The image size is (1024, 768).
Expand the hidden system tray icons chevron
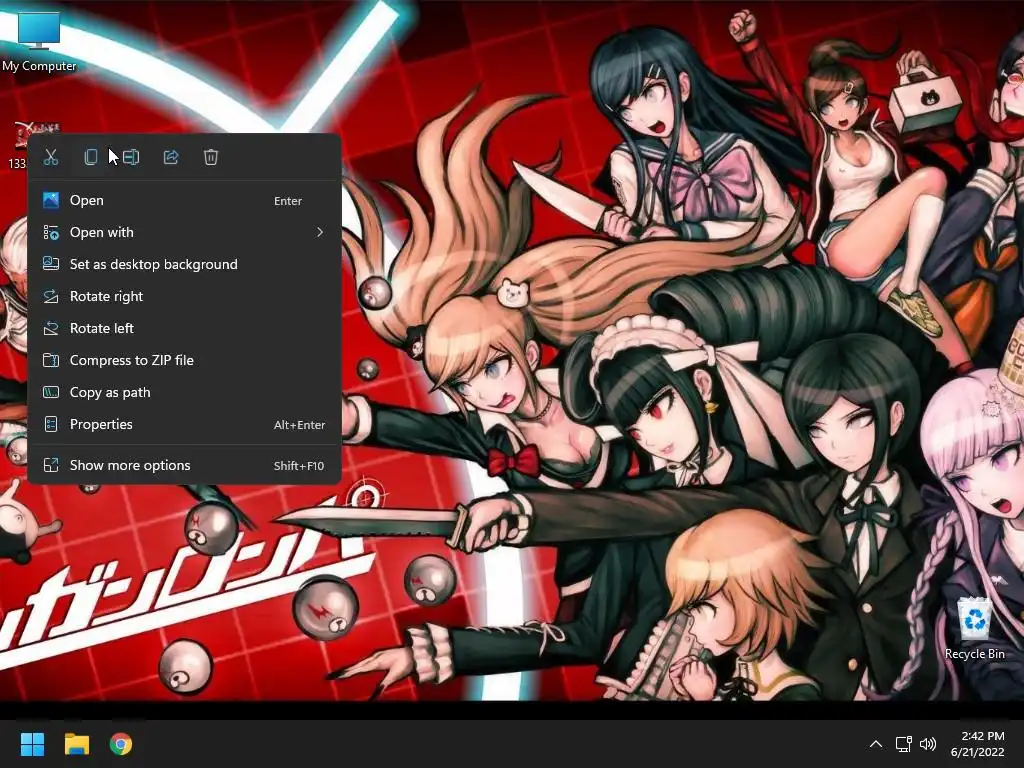(876, 744)
